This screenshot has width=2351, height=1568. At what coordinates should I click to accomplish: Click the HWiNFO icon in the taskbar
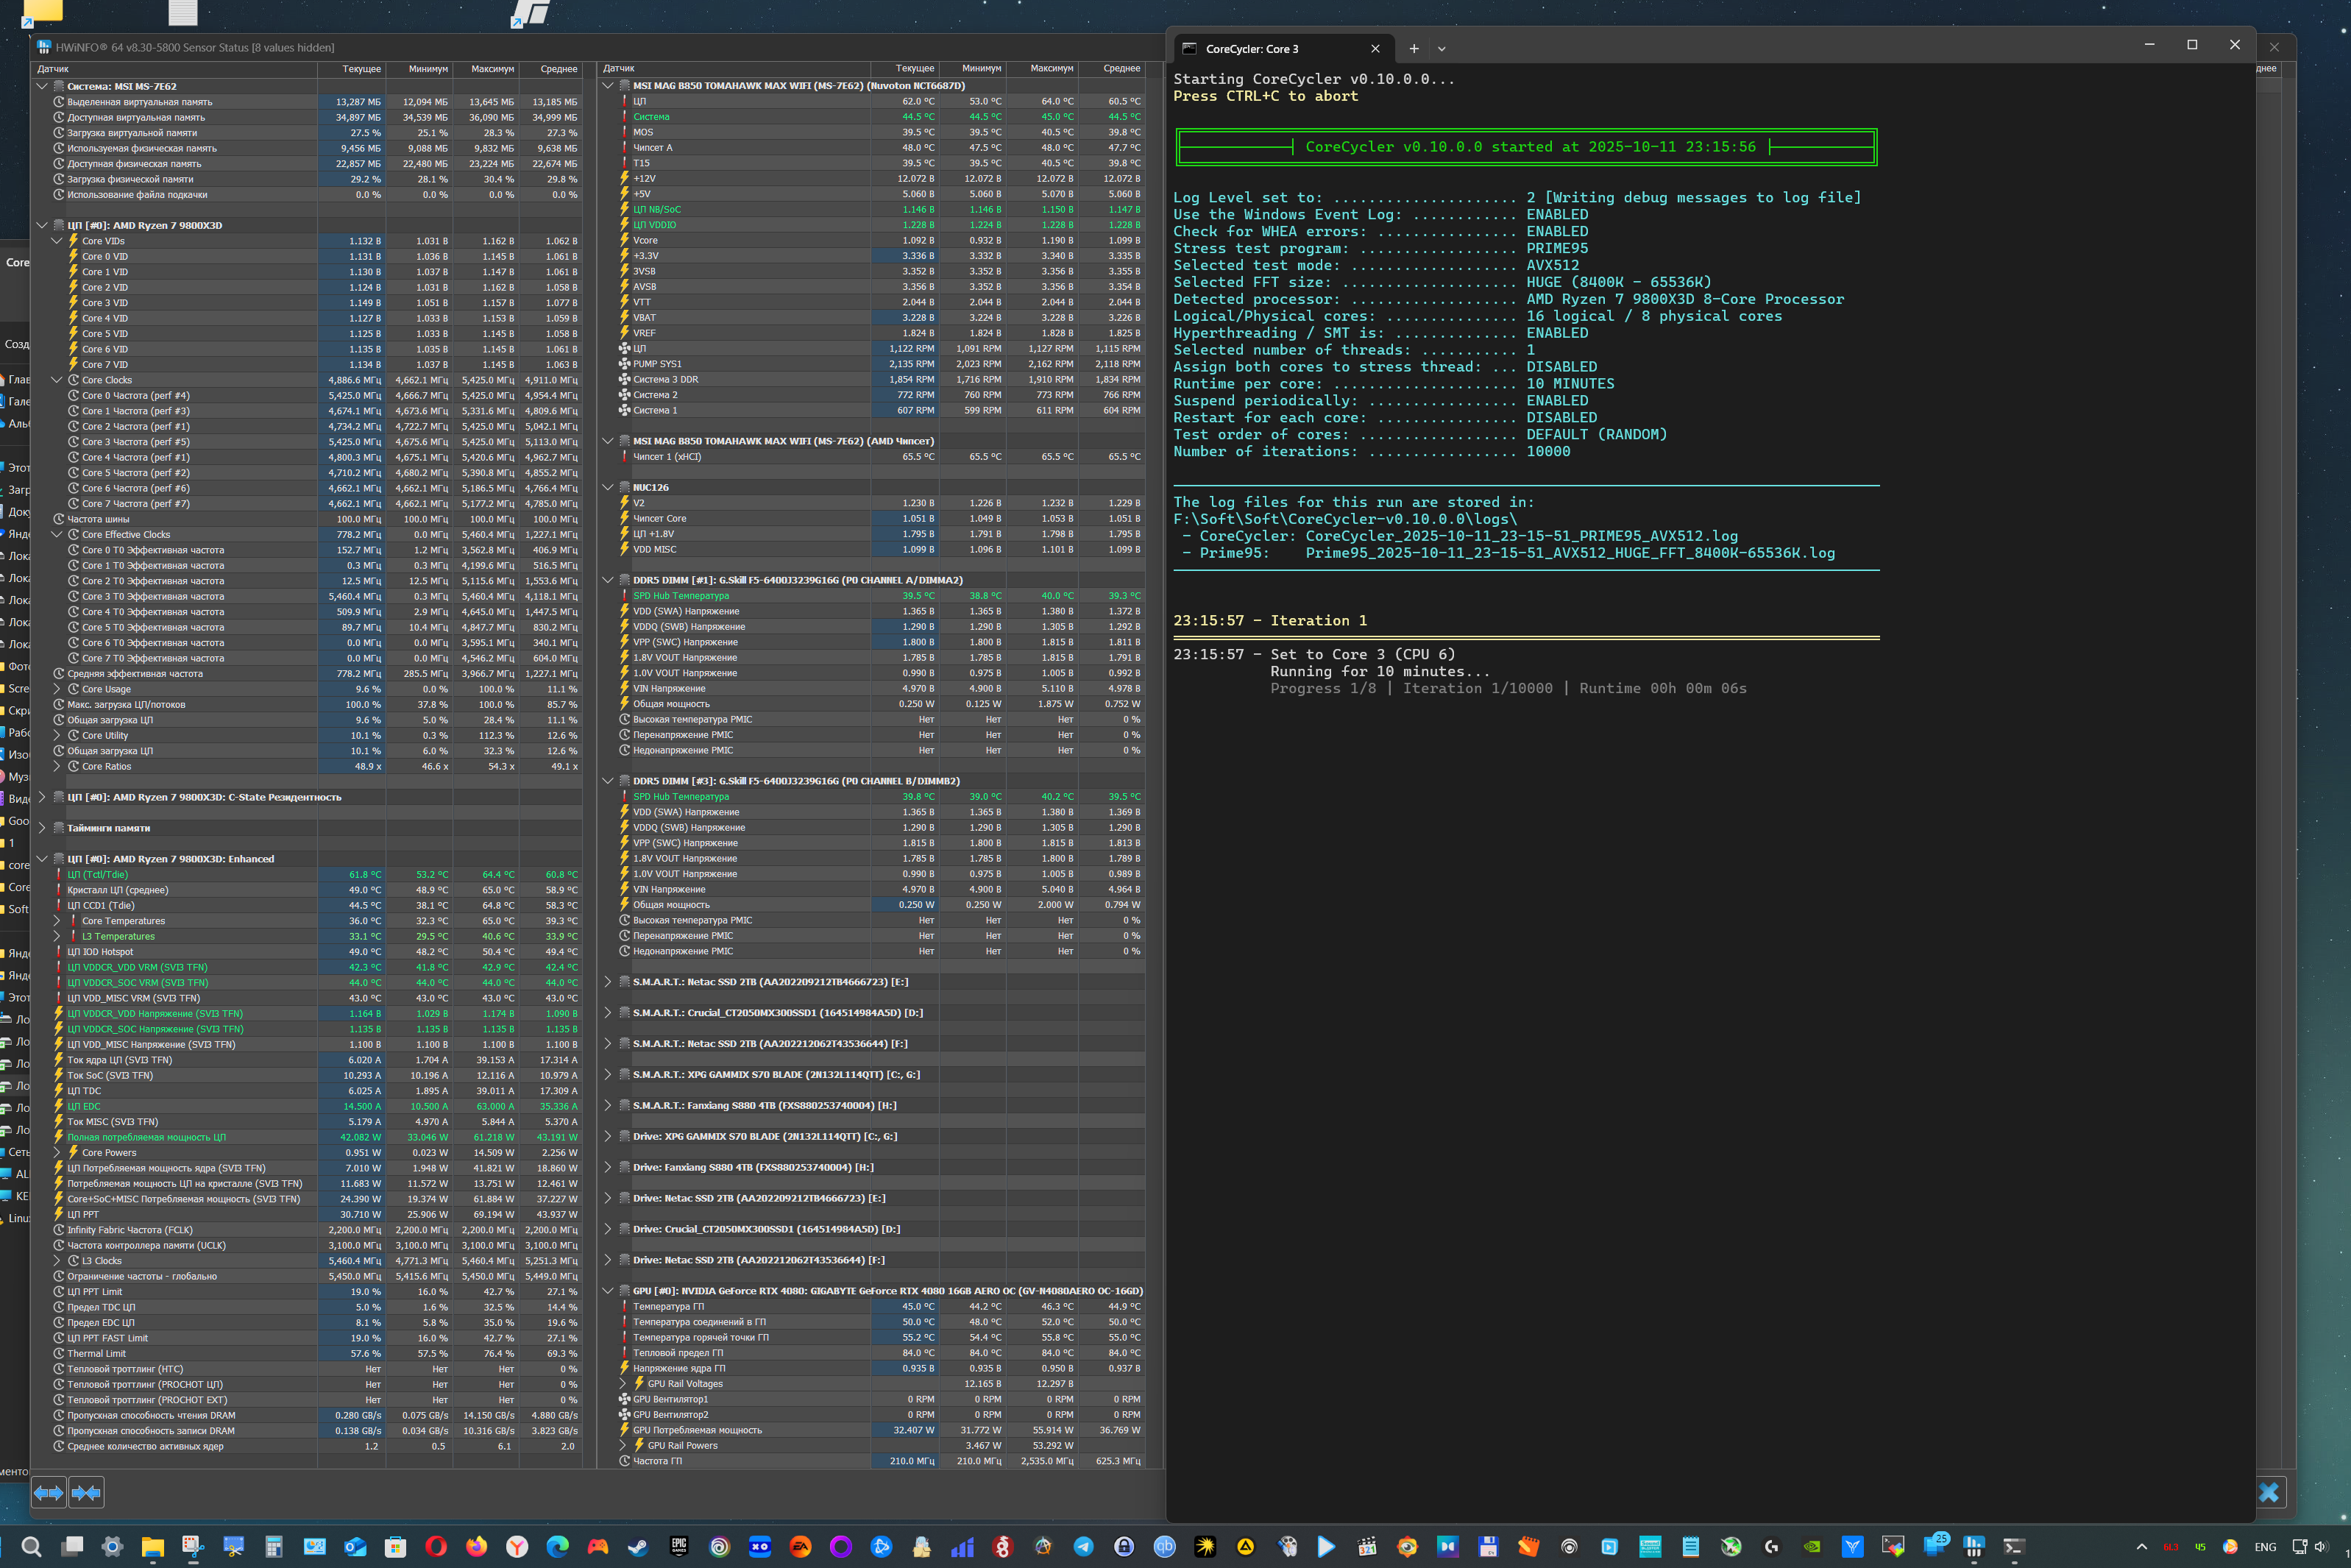tap(1973, 1547)
